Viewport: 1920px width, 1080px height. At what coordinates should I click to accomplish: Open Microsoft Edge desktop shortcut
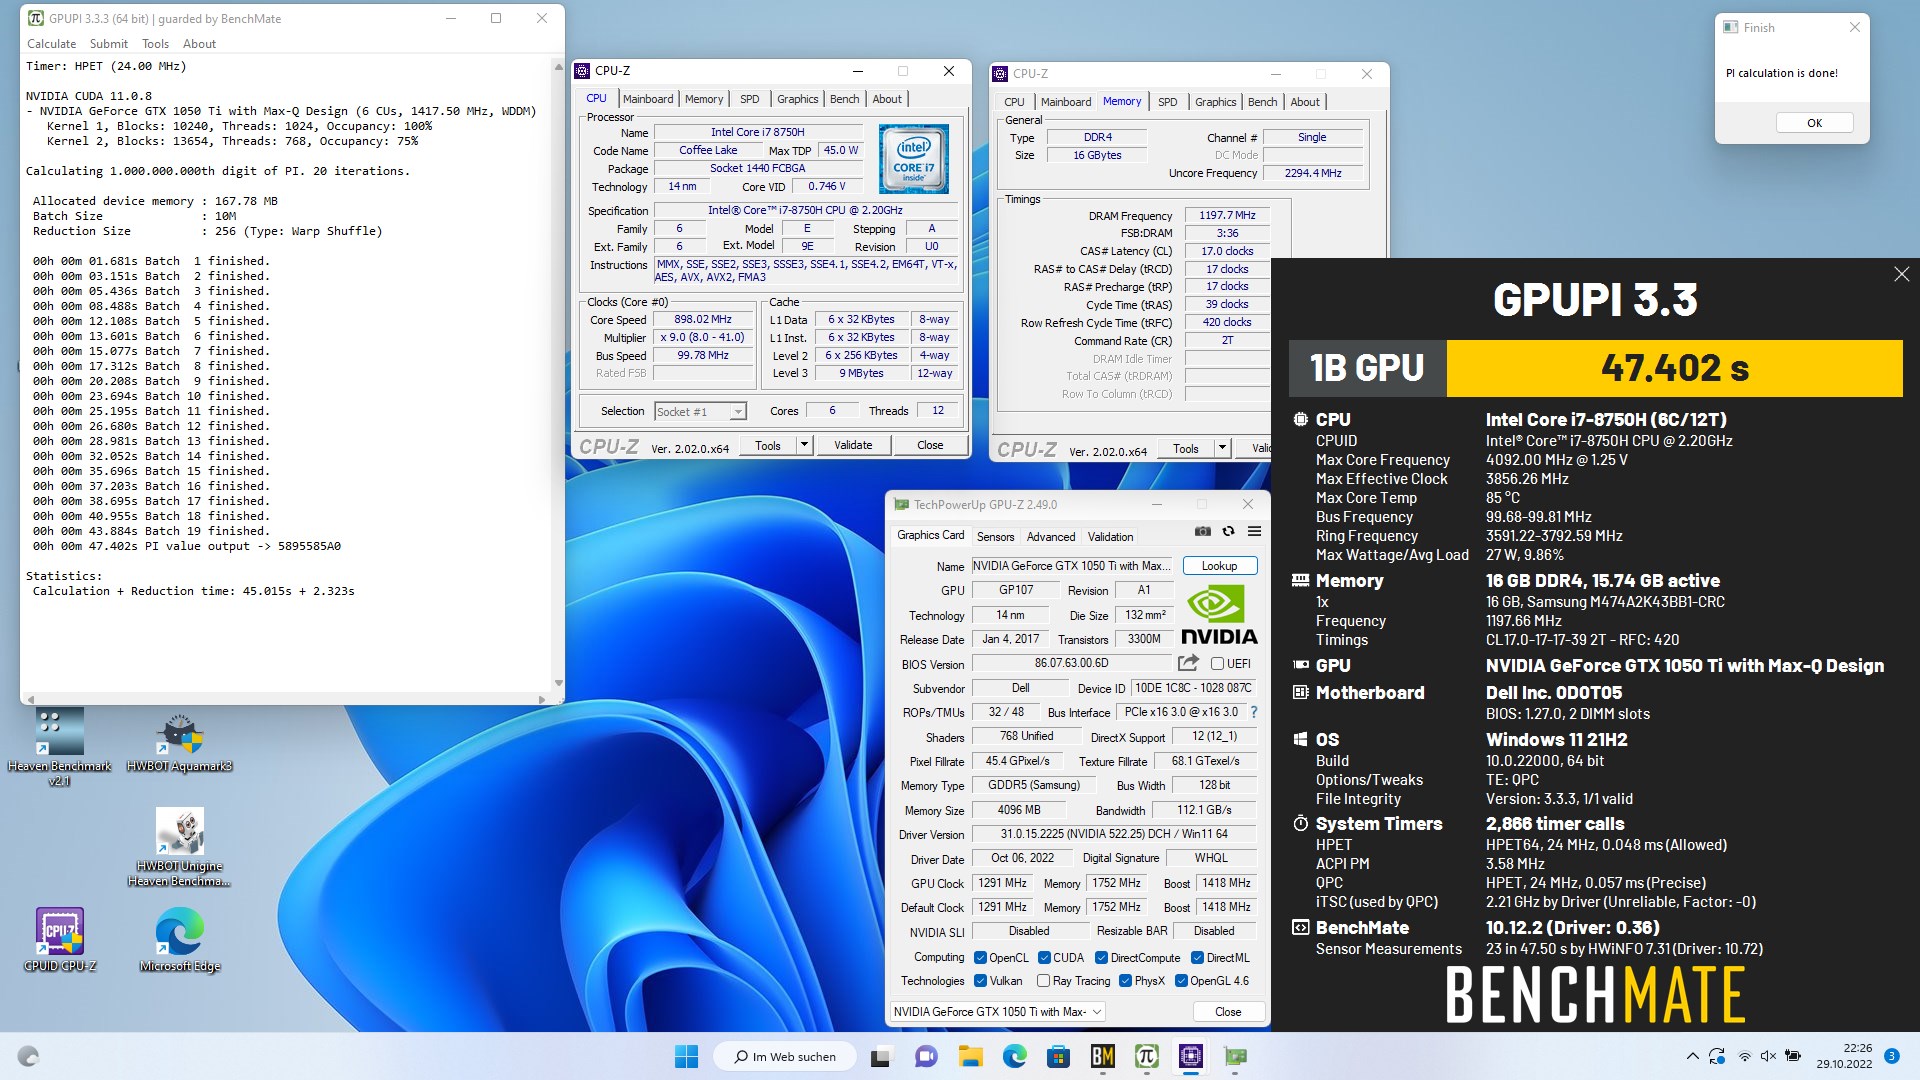click(x=179, y=940)
